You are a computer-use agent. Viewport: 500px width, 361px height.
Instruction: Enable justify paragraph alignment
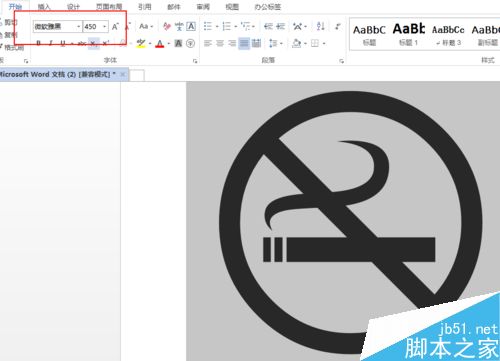(244, 43)
